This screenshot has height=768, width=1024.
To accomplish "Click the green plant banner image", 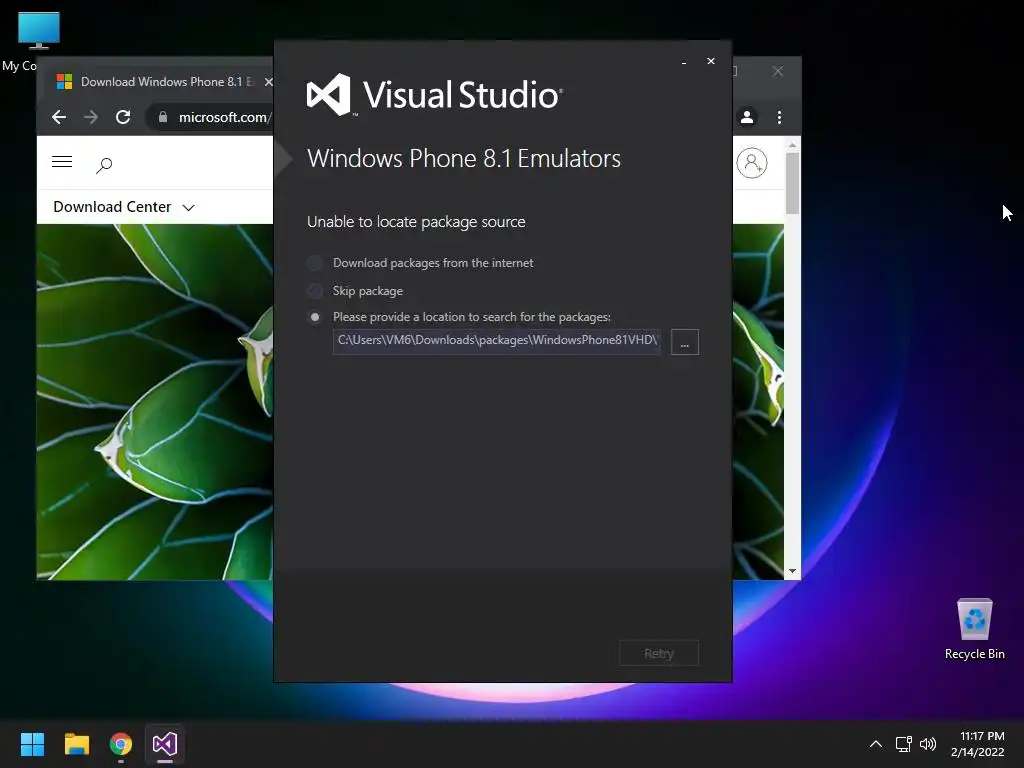I will point(155,402).
